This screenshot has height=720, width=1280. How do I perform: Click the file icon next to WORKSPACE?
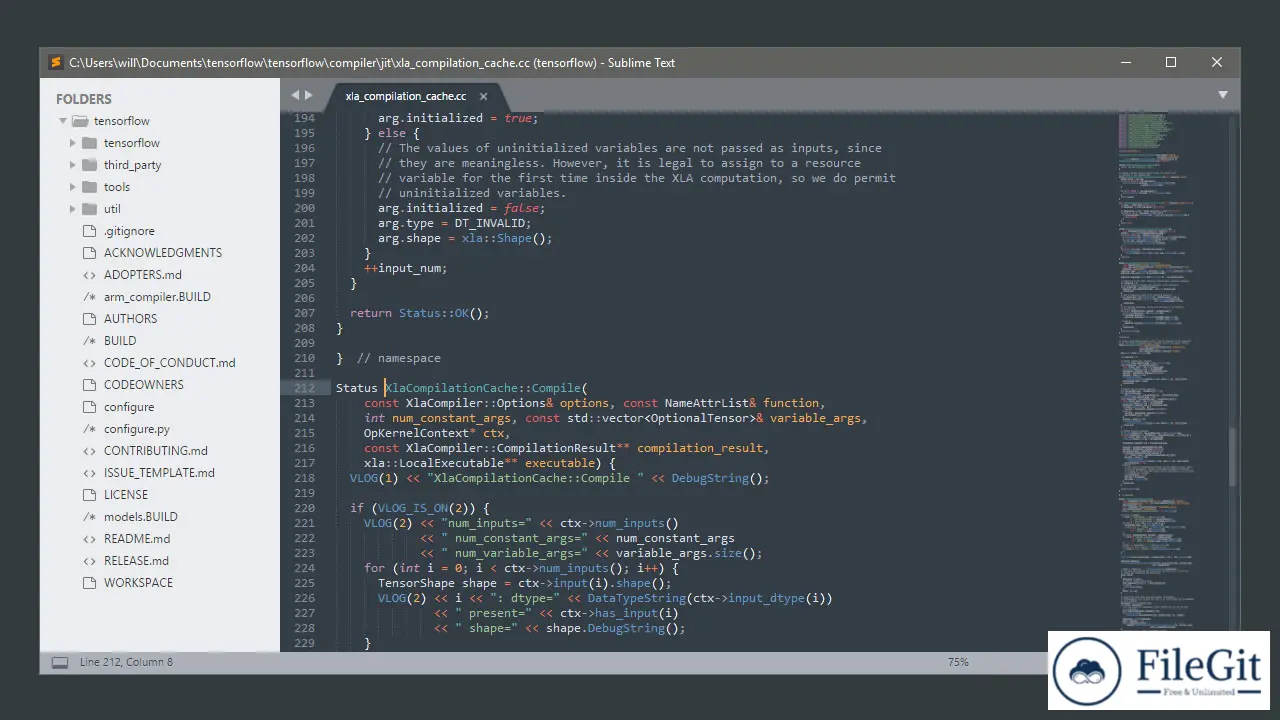(89, 583)
